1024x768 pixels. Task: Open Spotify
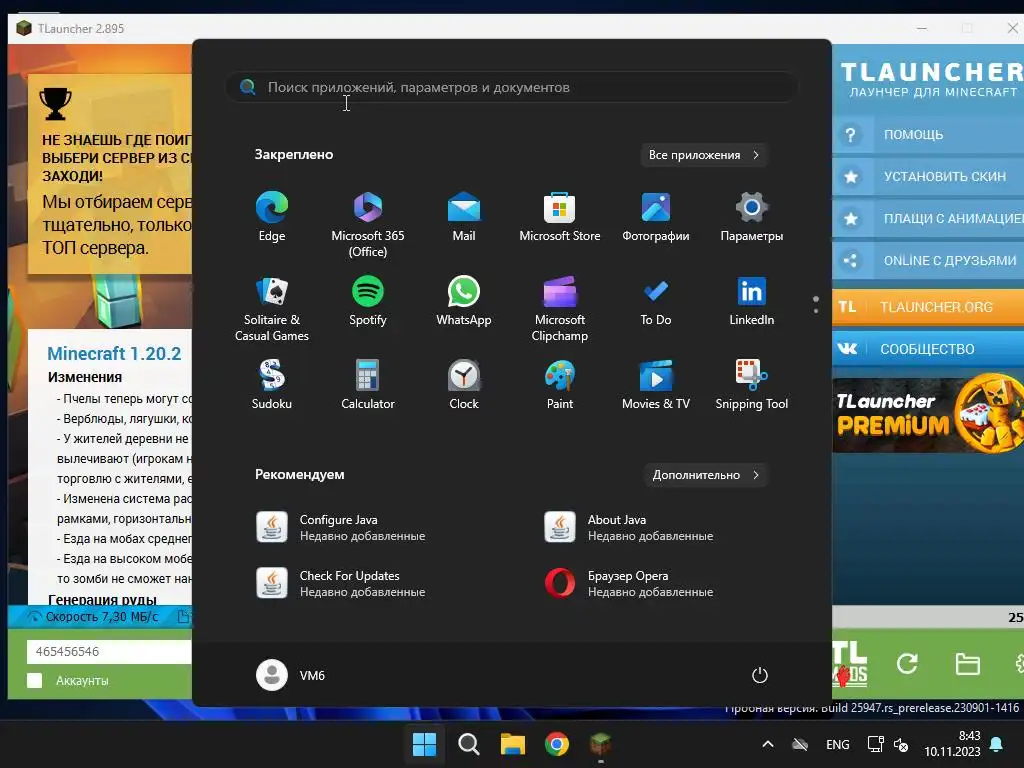(x=368, y=301)
